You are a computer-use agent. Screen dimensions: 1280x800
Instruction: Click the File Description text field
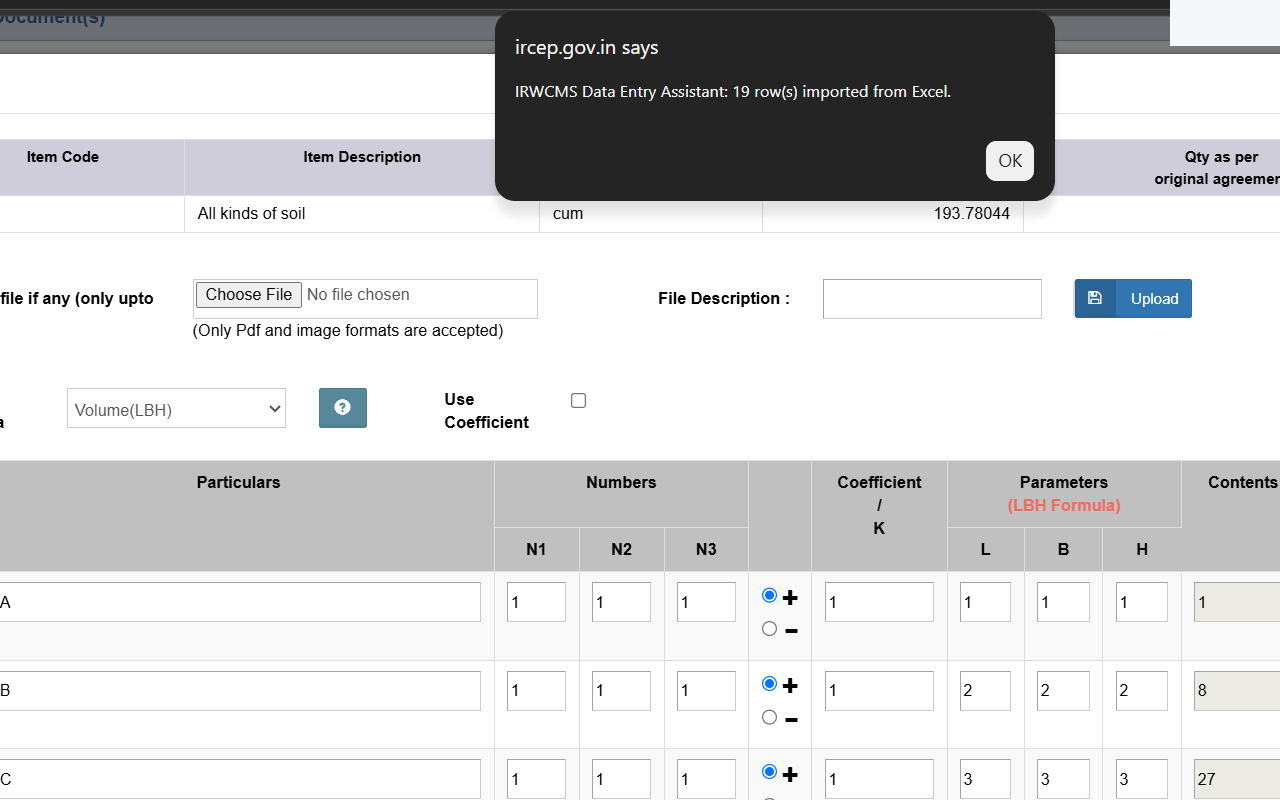click(932, 299)
